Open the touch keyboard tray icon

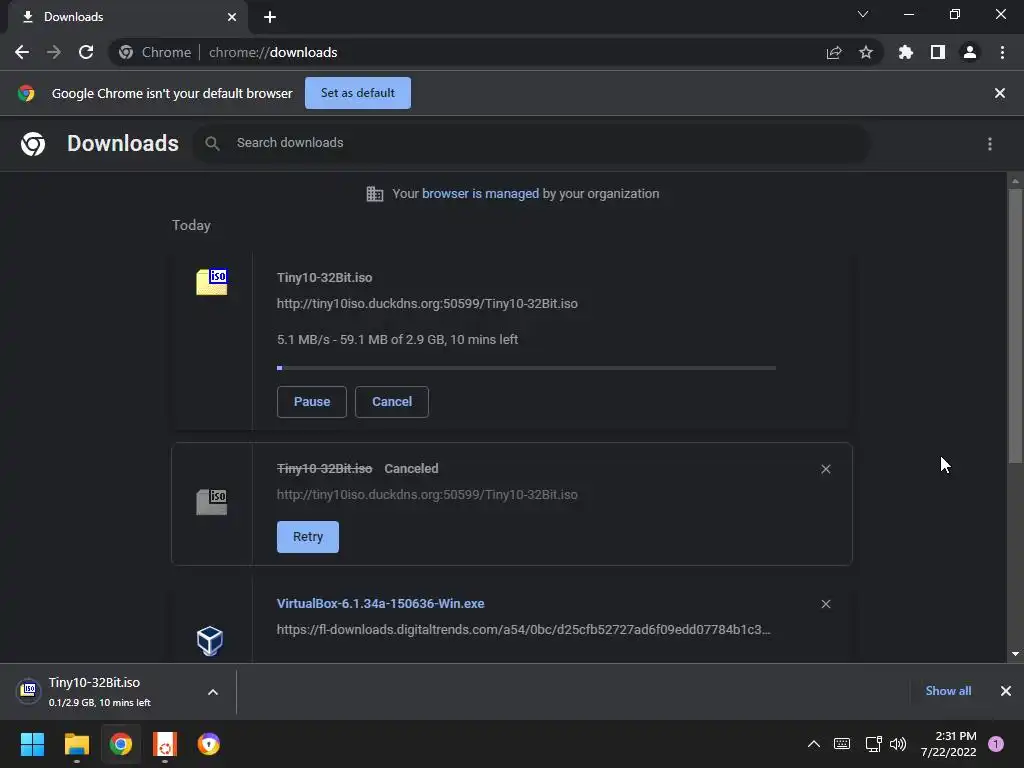842,744
